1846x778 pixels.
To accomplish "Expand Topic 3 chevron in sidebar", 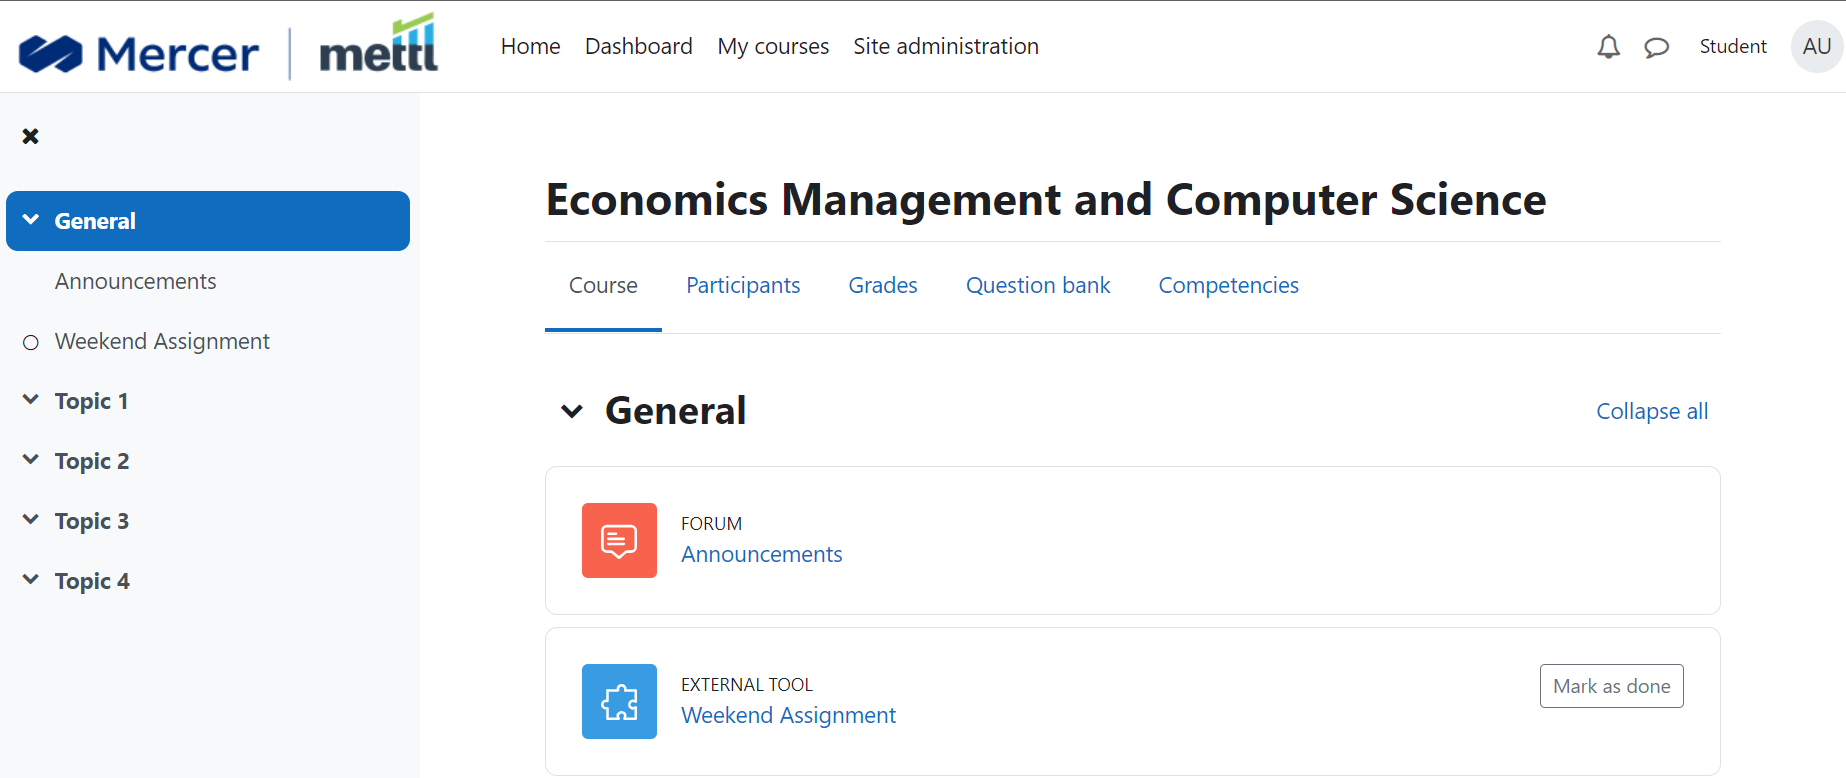I will (x=31, y=520).
